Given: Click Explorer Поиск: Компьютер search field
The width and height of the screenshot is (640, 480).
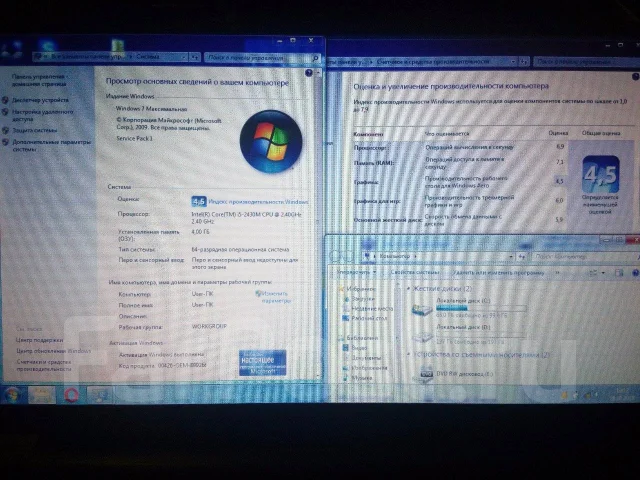Looking at the screenshot, I should click(x=584, y=257).
